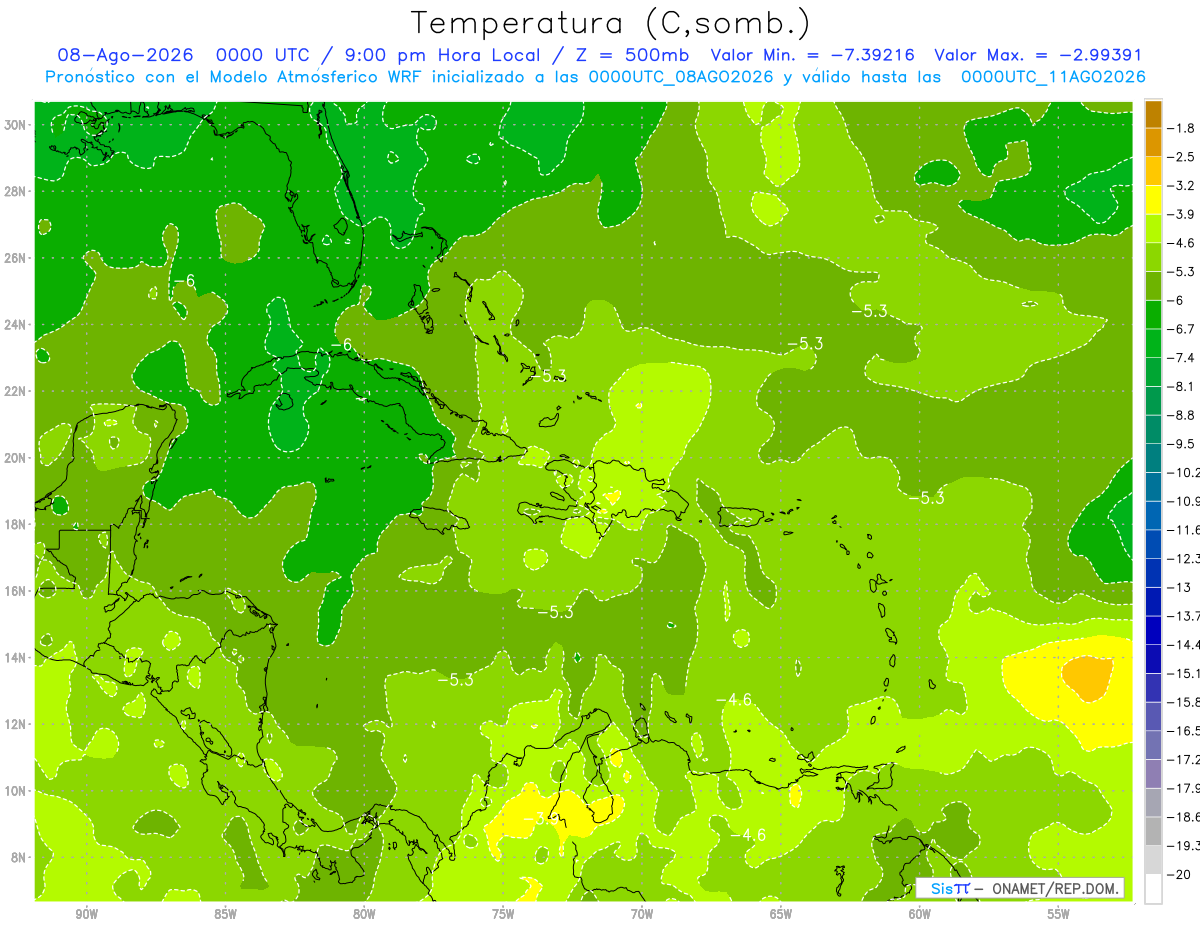
Task: Click the end time "0000UTC_11AGO2026"
Action: click(x=1053, y=77)
